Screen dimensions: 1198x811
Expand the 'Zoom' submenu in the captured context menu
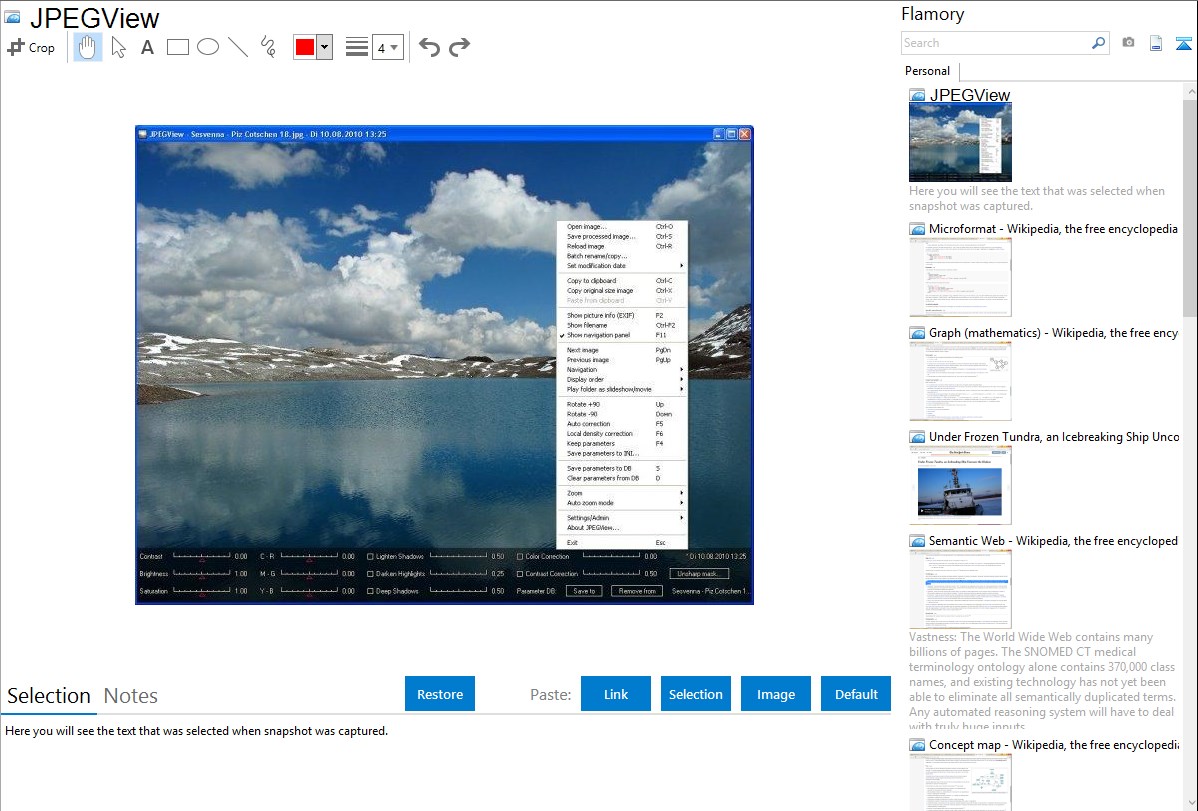tap(622, 493)
